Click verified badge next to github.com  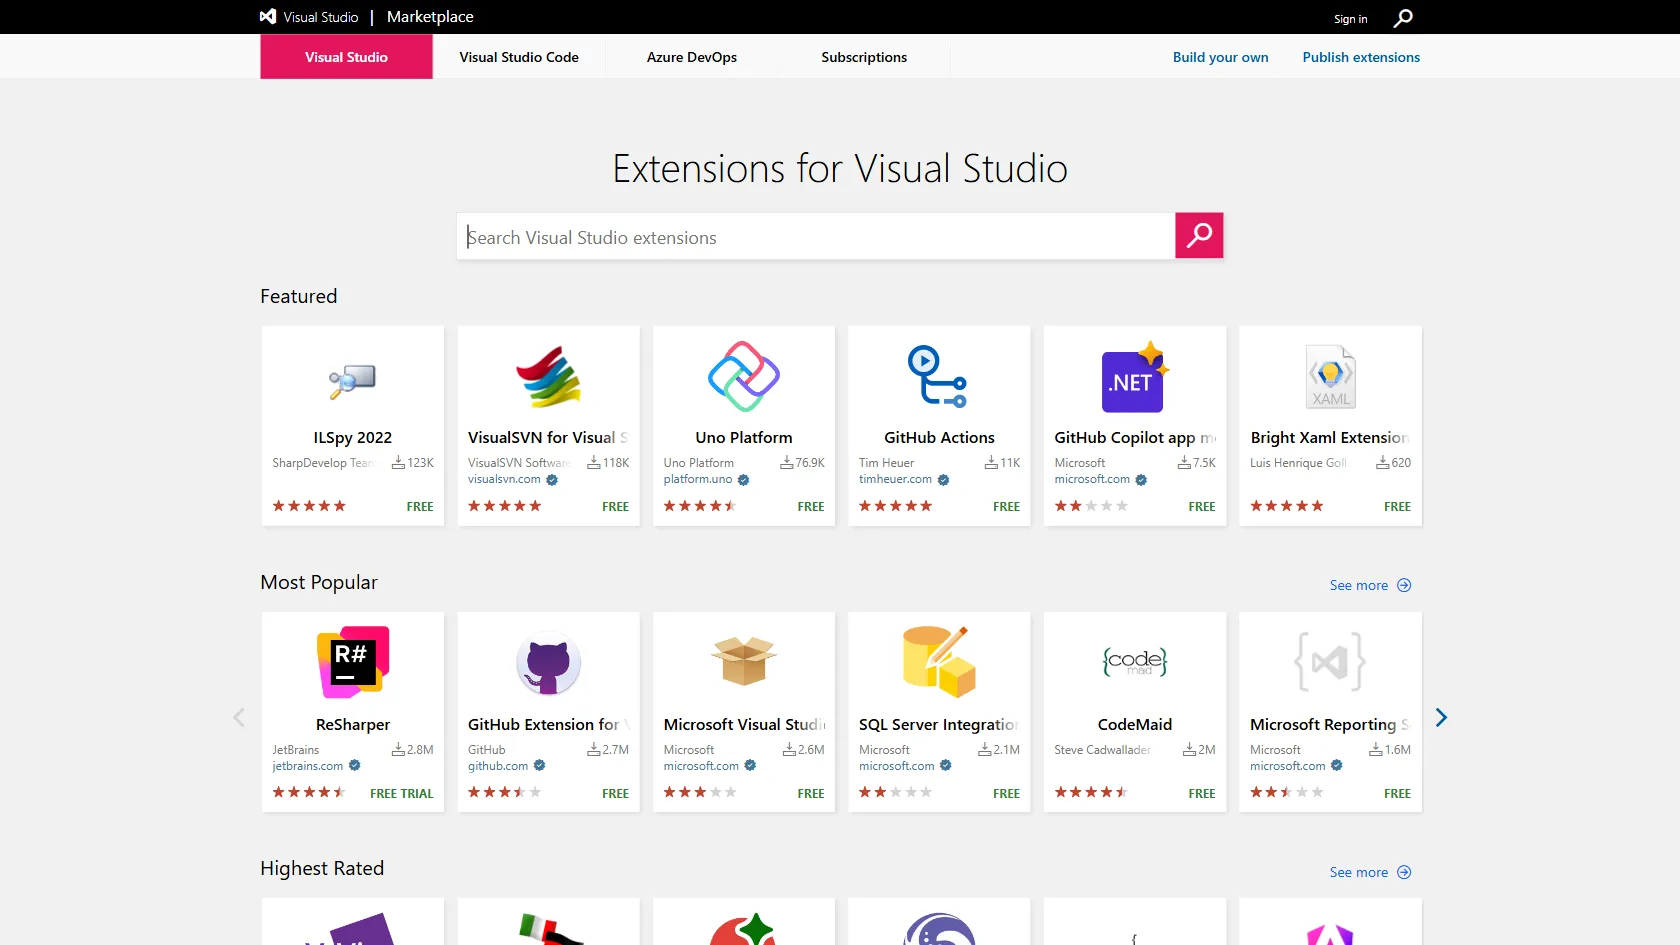(x=539, y=766)
